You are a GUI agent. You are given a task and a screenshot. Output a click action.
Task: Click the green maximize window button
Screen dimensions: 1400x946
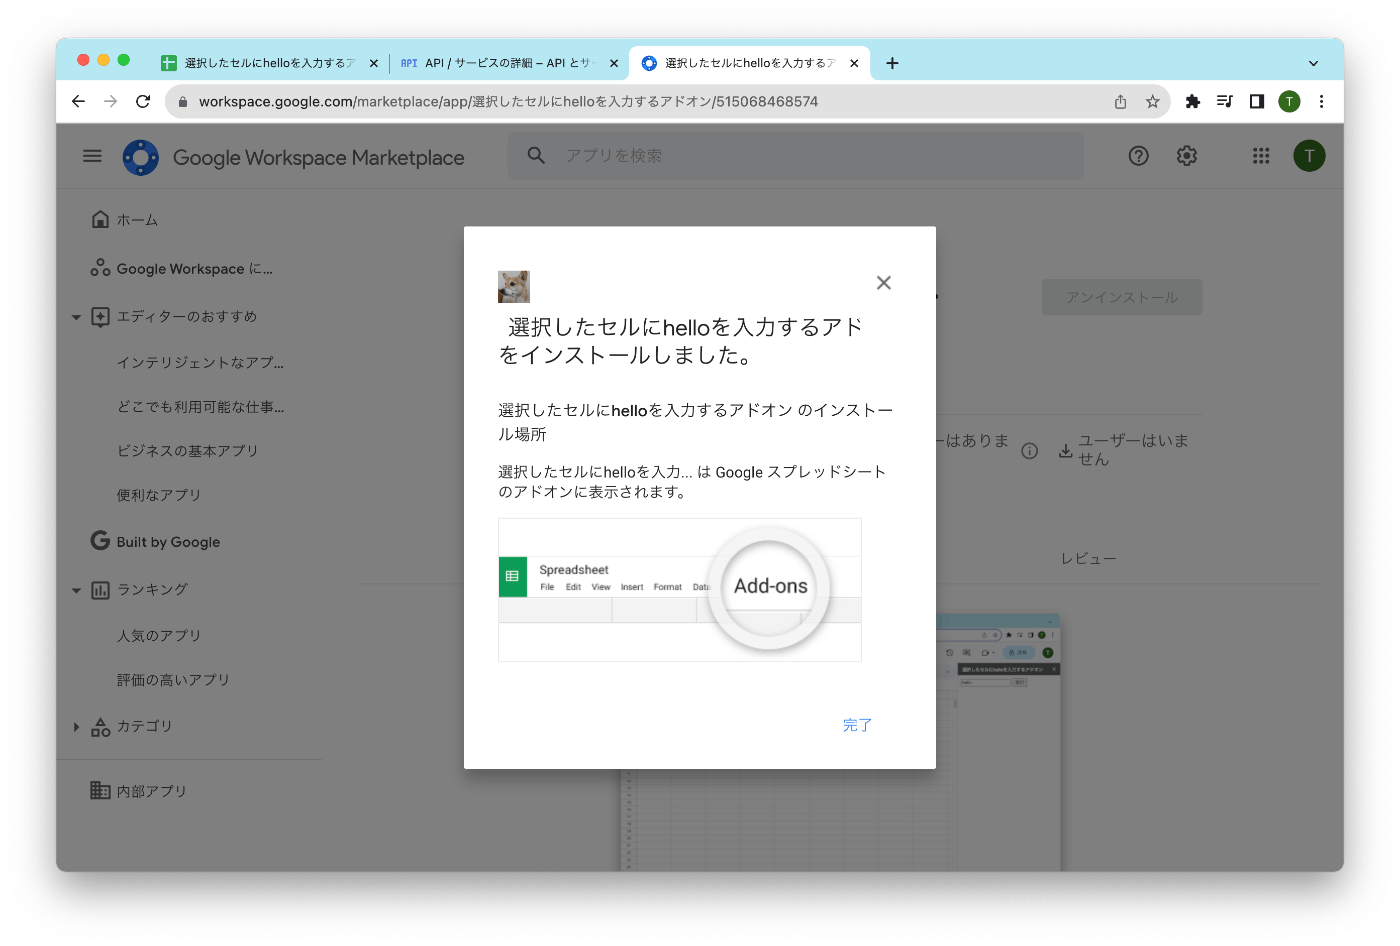coord(123,60)
